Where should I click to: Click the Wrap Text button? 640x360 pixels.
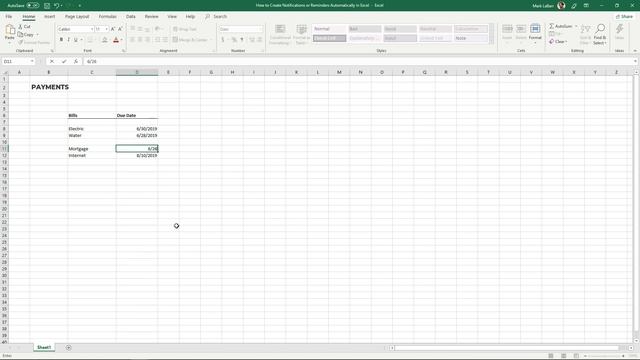click(185, 29)
